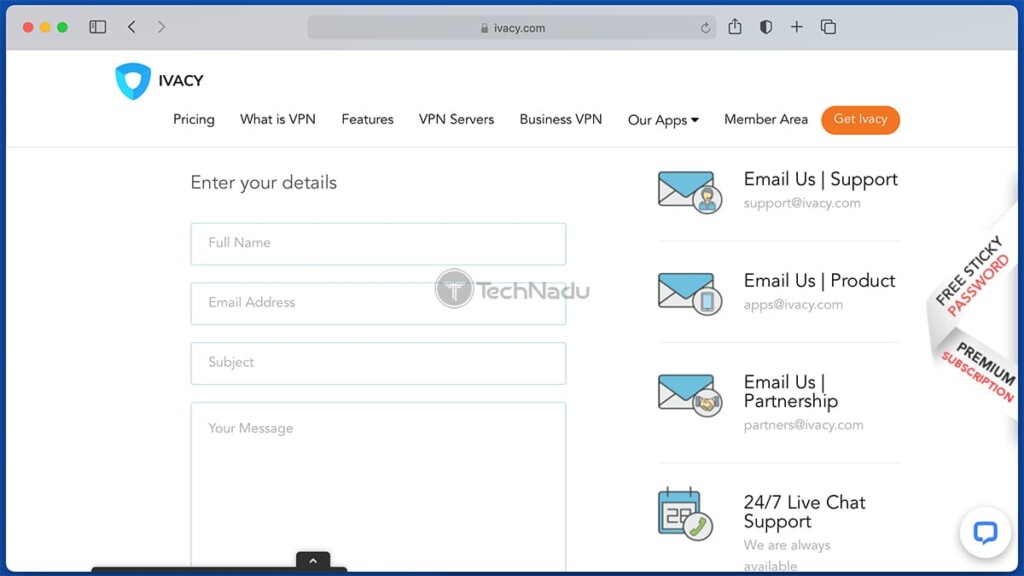This screenshot has height=576, width=1024.
Task: Click the scroll-up chevron tab
Action: (313, 560)
